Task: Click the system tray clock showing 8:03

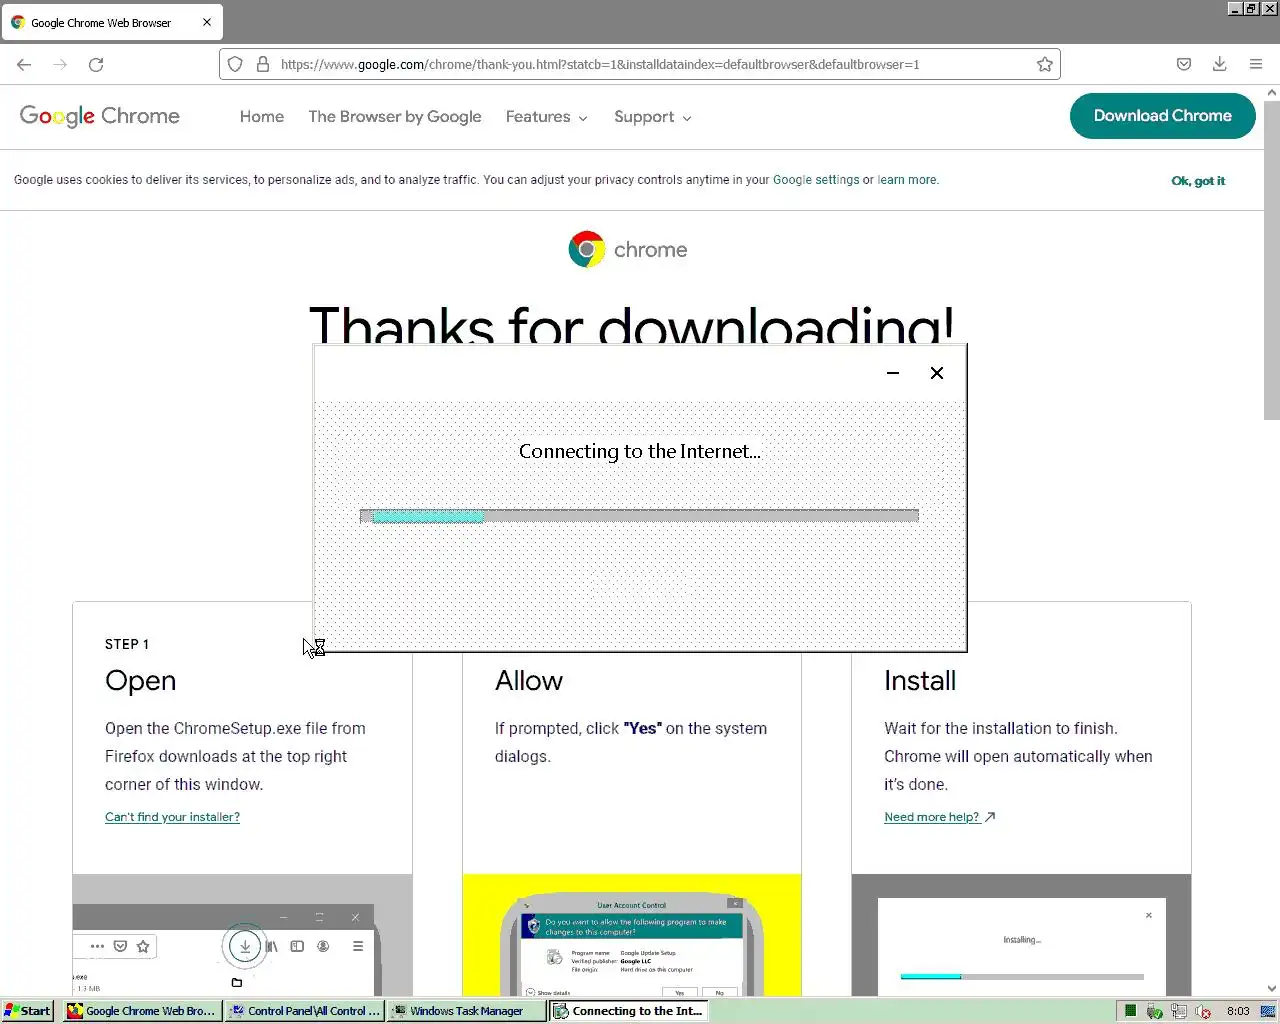Action: [x=1238, y=1011]
